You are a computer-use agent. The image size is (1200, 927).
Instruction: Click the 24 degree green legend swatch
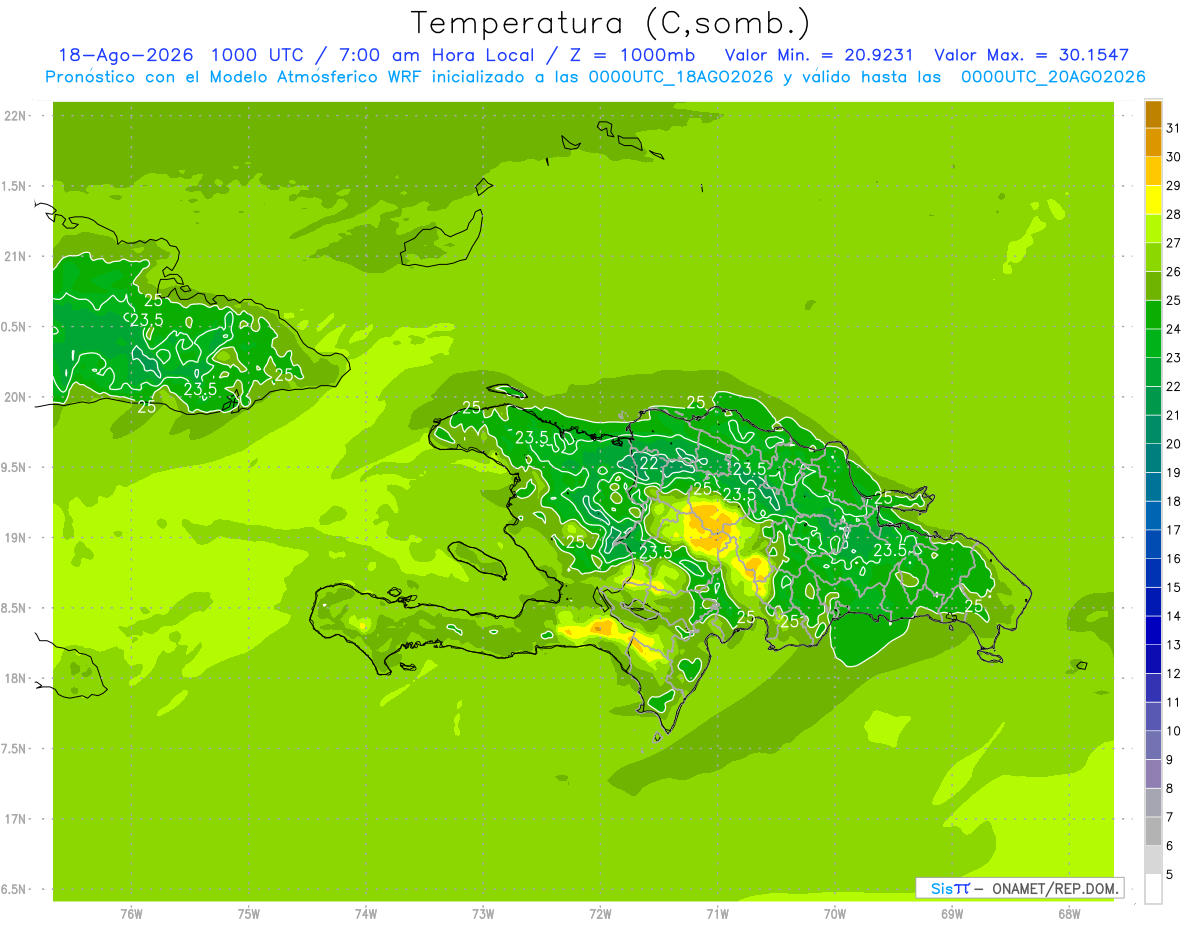tap(1153, 315)
